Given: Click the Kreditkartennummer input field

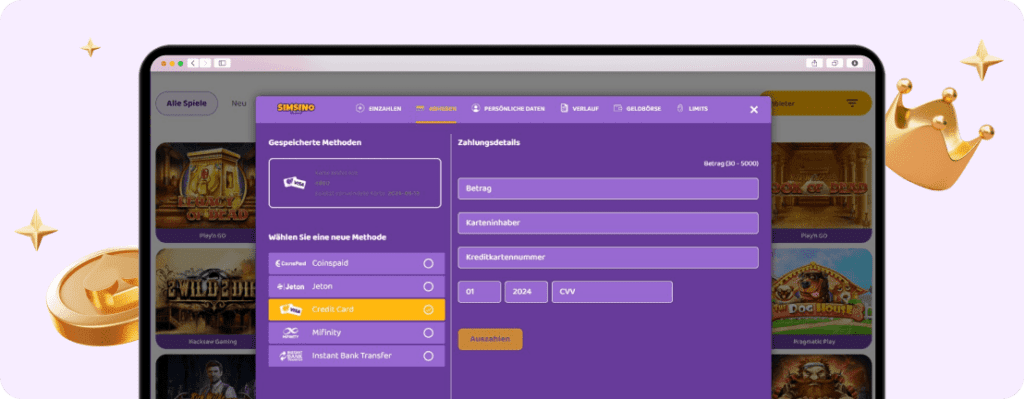Looking at the screenshot, I should click(x=608, y=257).
